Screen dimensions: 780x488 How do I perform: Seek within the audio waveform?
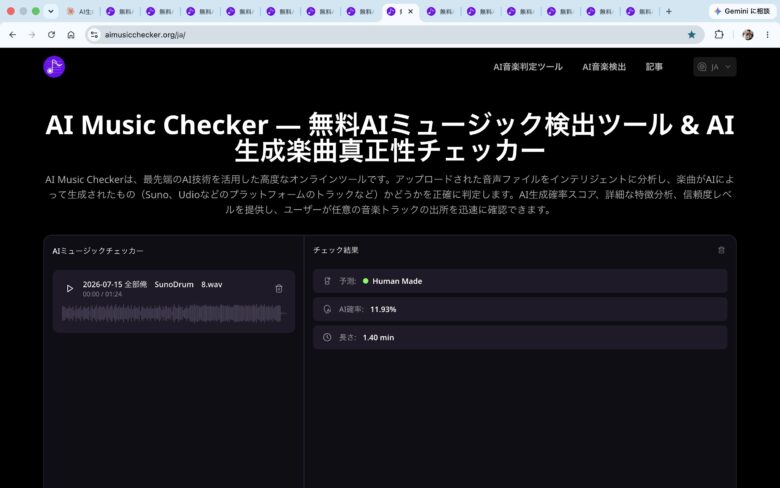coord(173,314)
